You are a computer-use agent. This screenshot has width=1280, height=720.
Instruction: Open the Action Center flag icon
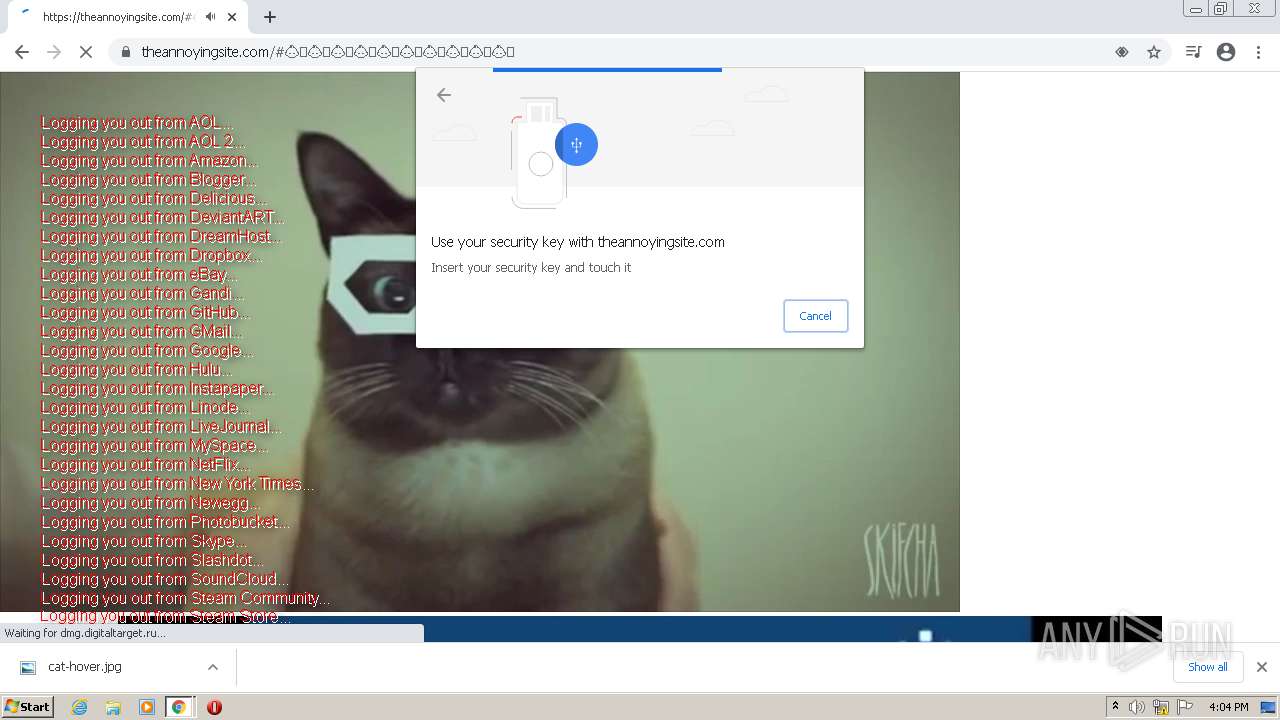[1185, 707]
